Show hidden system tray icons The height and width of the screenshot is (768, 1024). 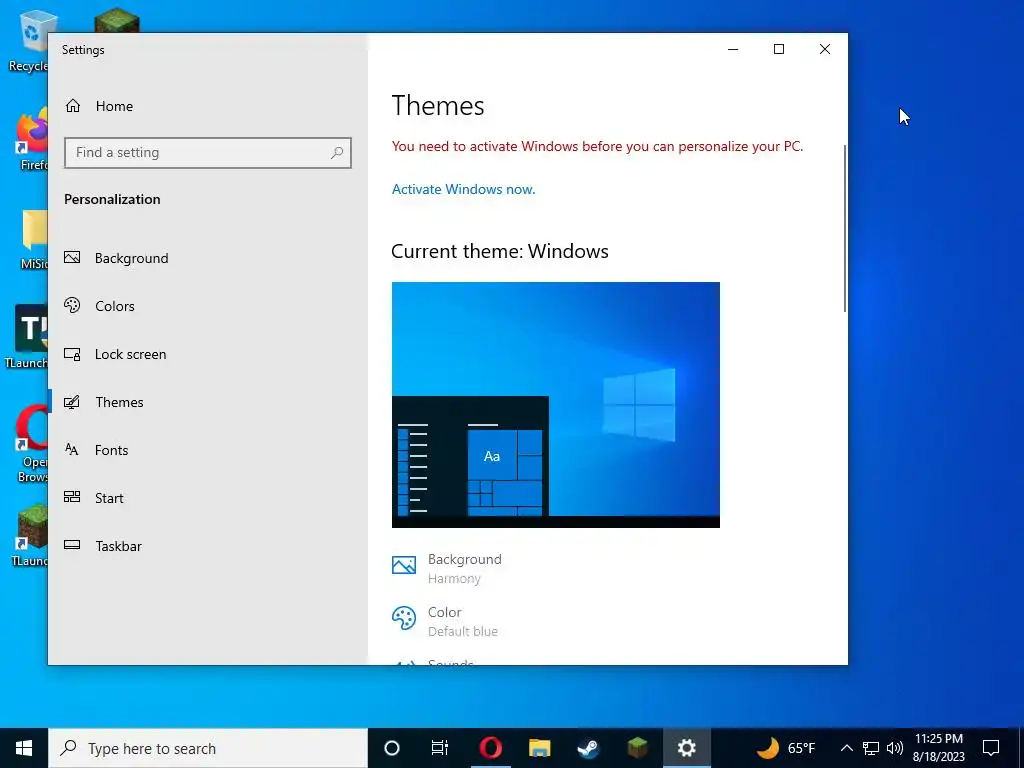tap(846, 748)
